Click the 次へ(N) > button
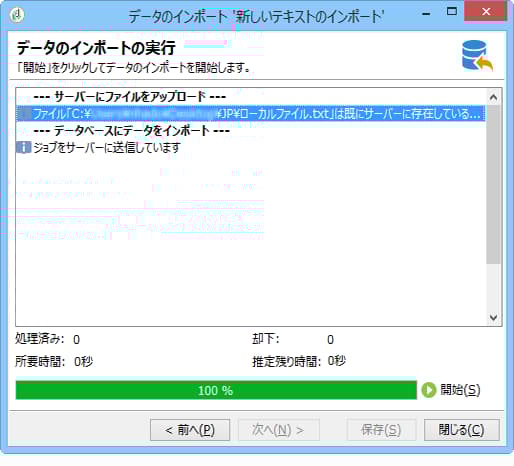 [279, 430]
